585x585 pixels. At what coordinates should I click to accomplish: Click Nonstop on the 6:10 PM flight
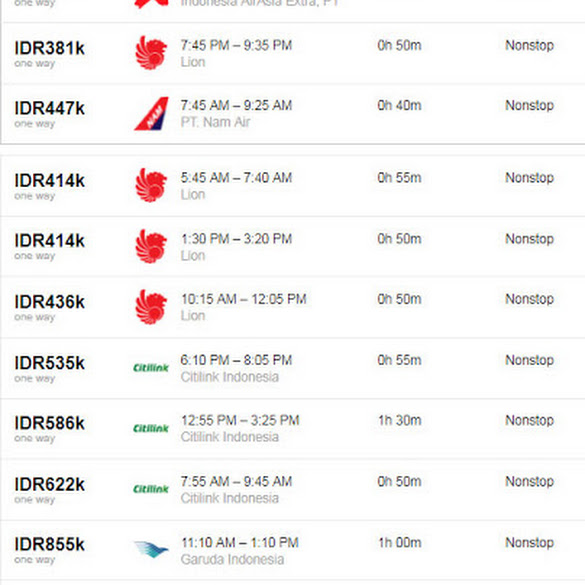[x=529, y=360]
